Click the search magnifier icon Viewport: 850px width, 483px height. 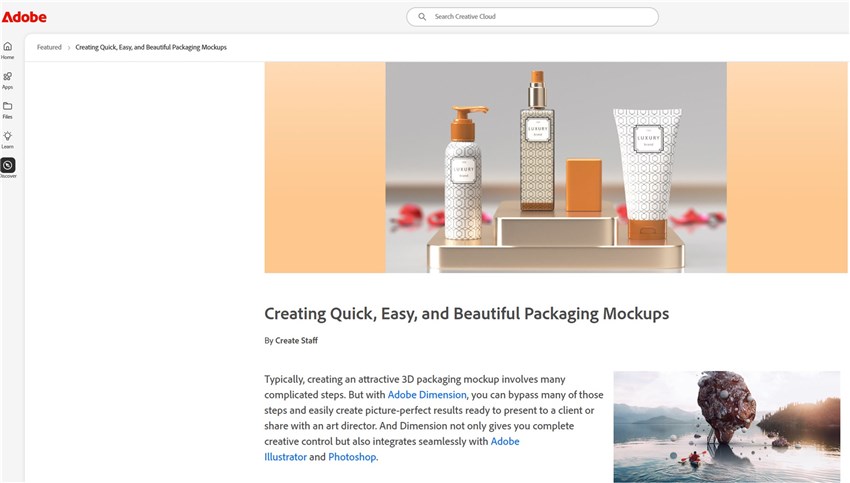click(422, 17)
